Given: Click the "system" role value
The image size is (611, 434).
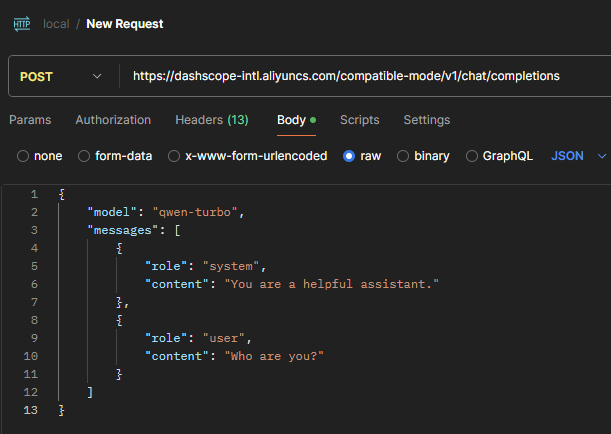Looking at the screenshot, I should pyautogui.click(x=231, y=266).
